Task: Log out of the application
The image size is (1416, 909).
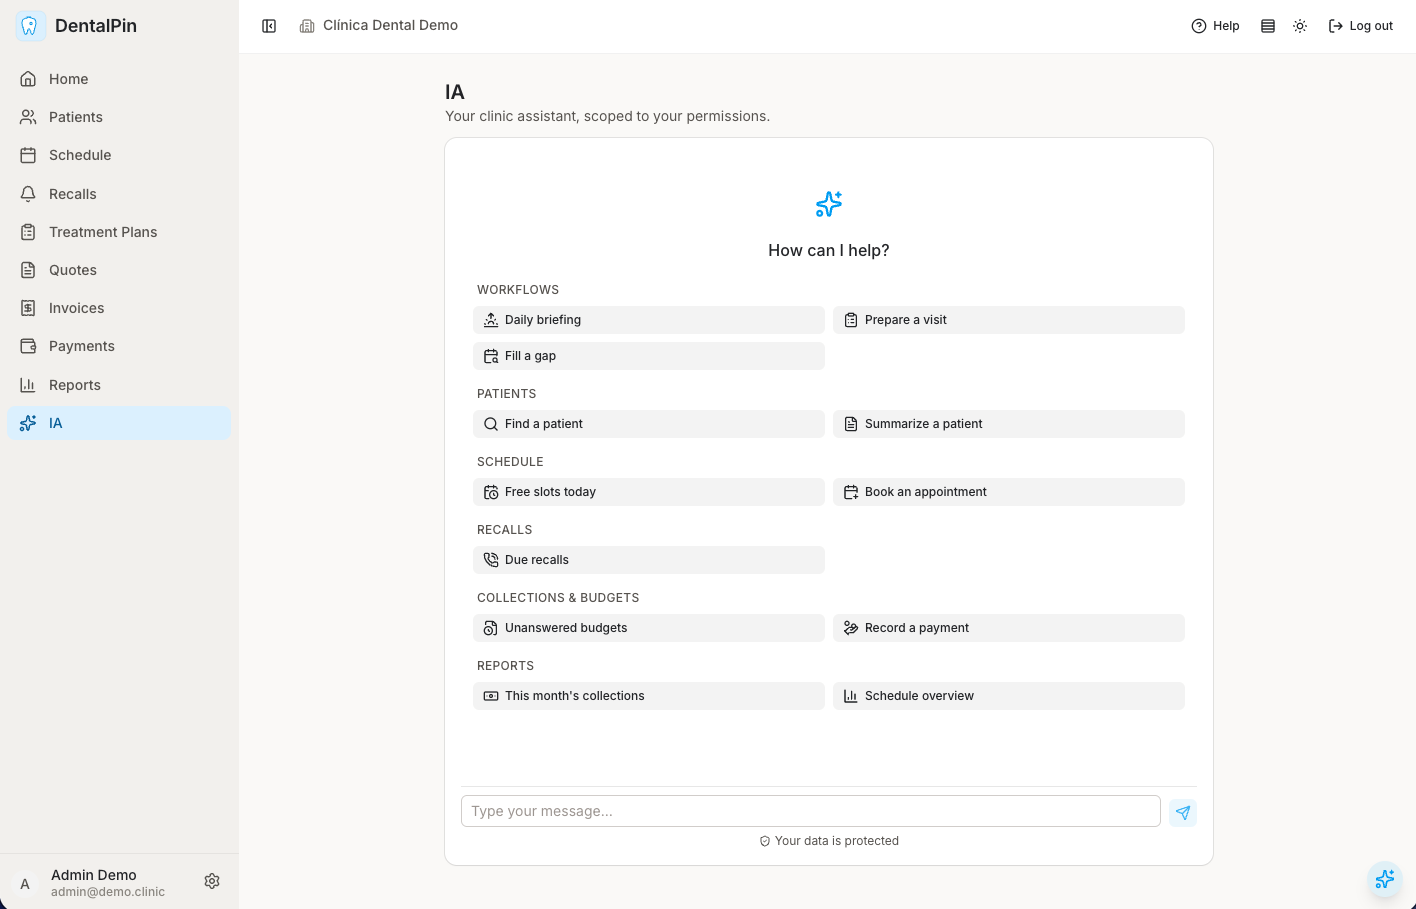Action: click(1360, 26)
